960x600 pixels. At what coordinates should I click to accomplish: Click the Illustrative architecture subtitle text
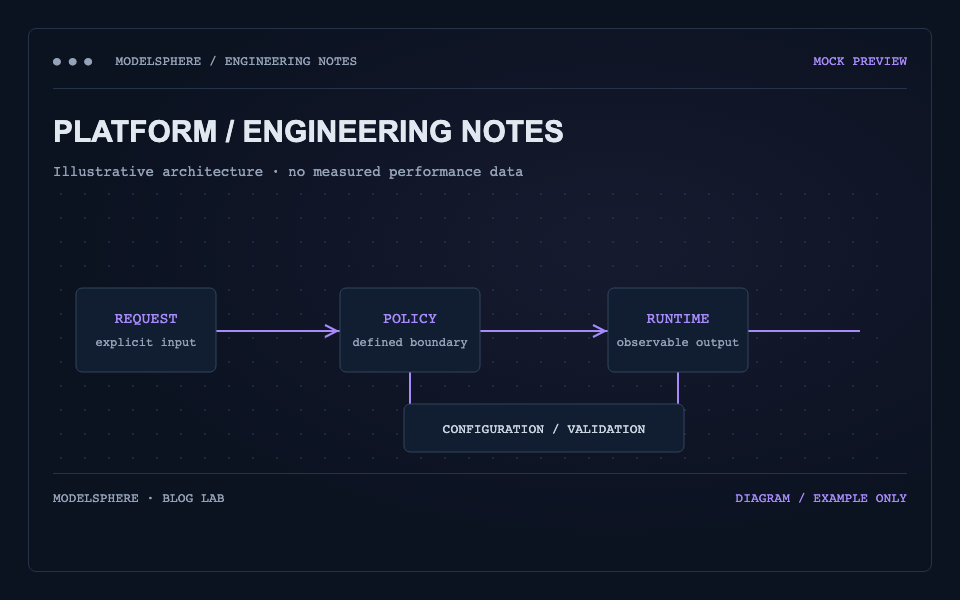point(288,171)
